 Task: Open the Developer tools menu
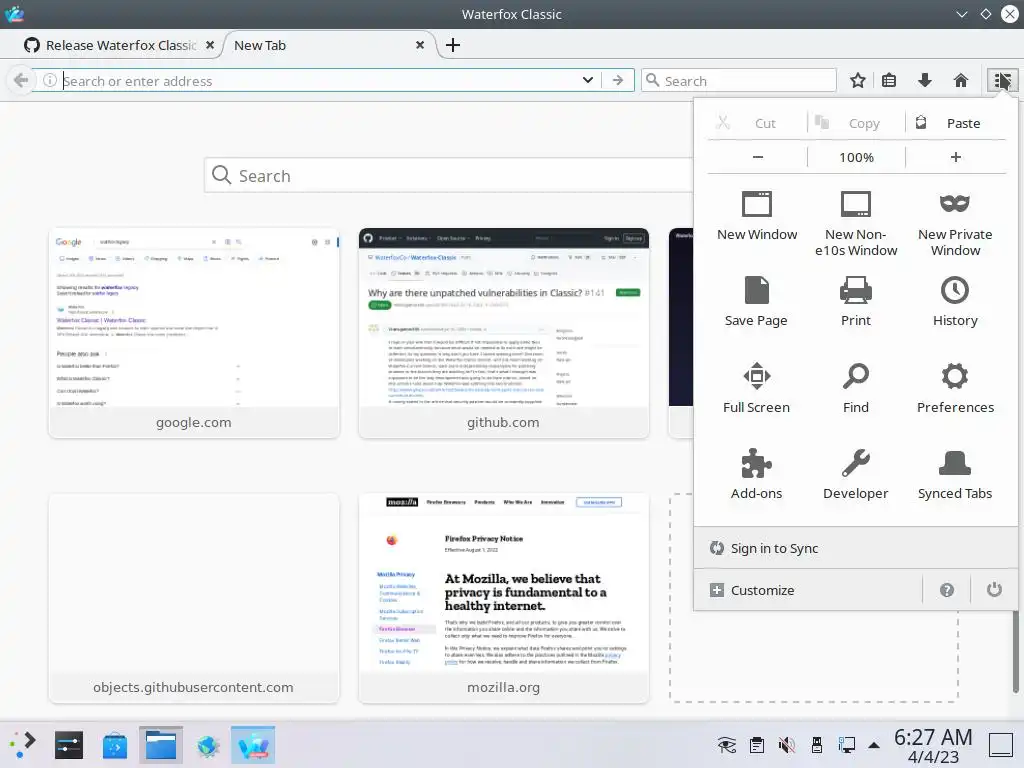point(856,475)
